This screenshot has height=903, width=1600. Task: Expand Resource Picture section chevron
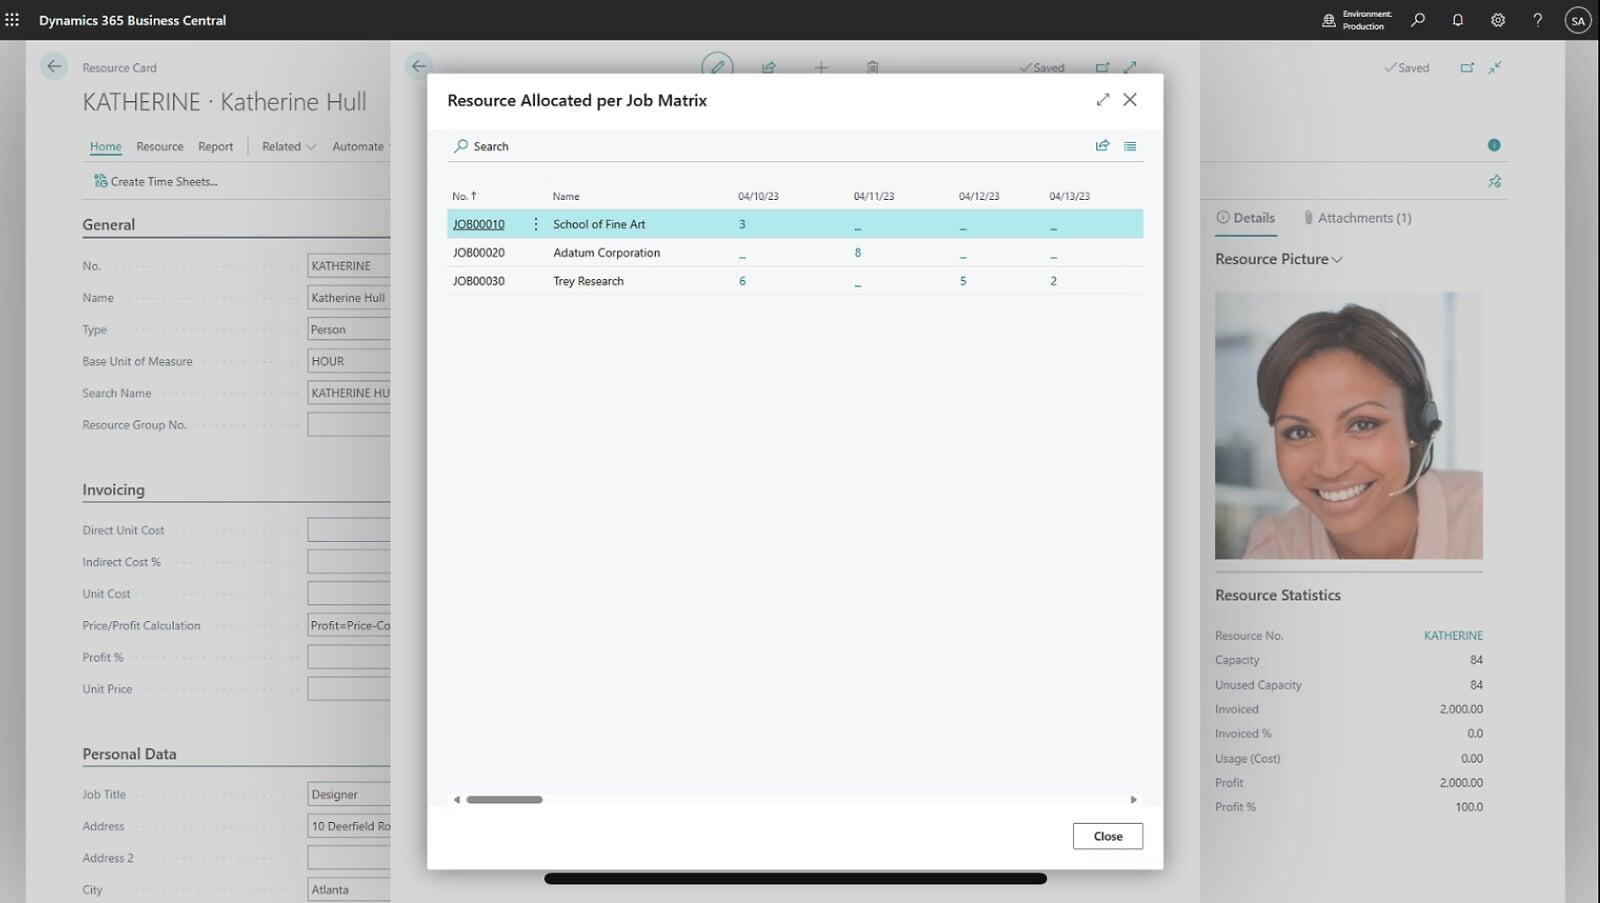pyautogui.click(x=1337, y=259)
